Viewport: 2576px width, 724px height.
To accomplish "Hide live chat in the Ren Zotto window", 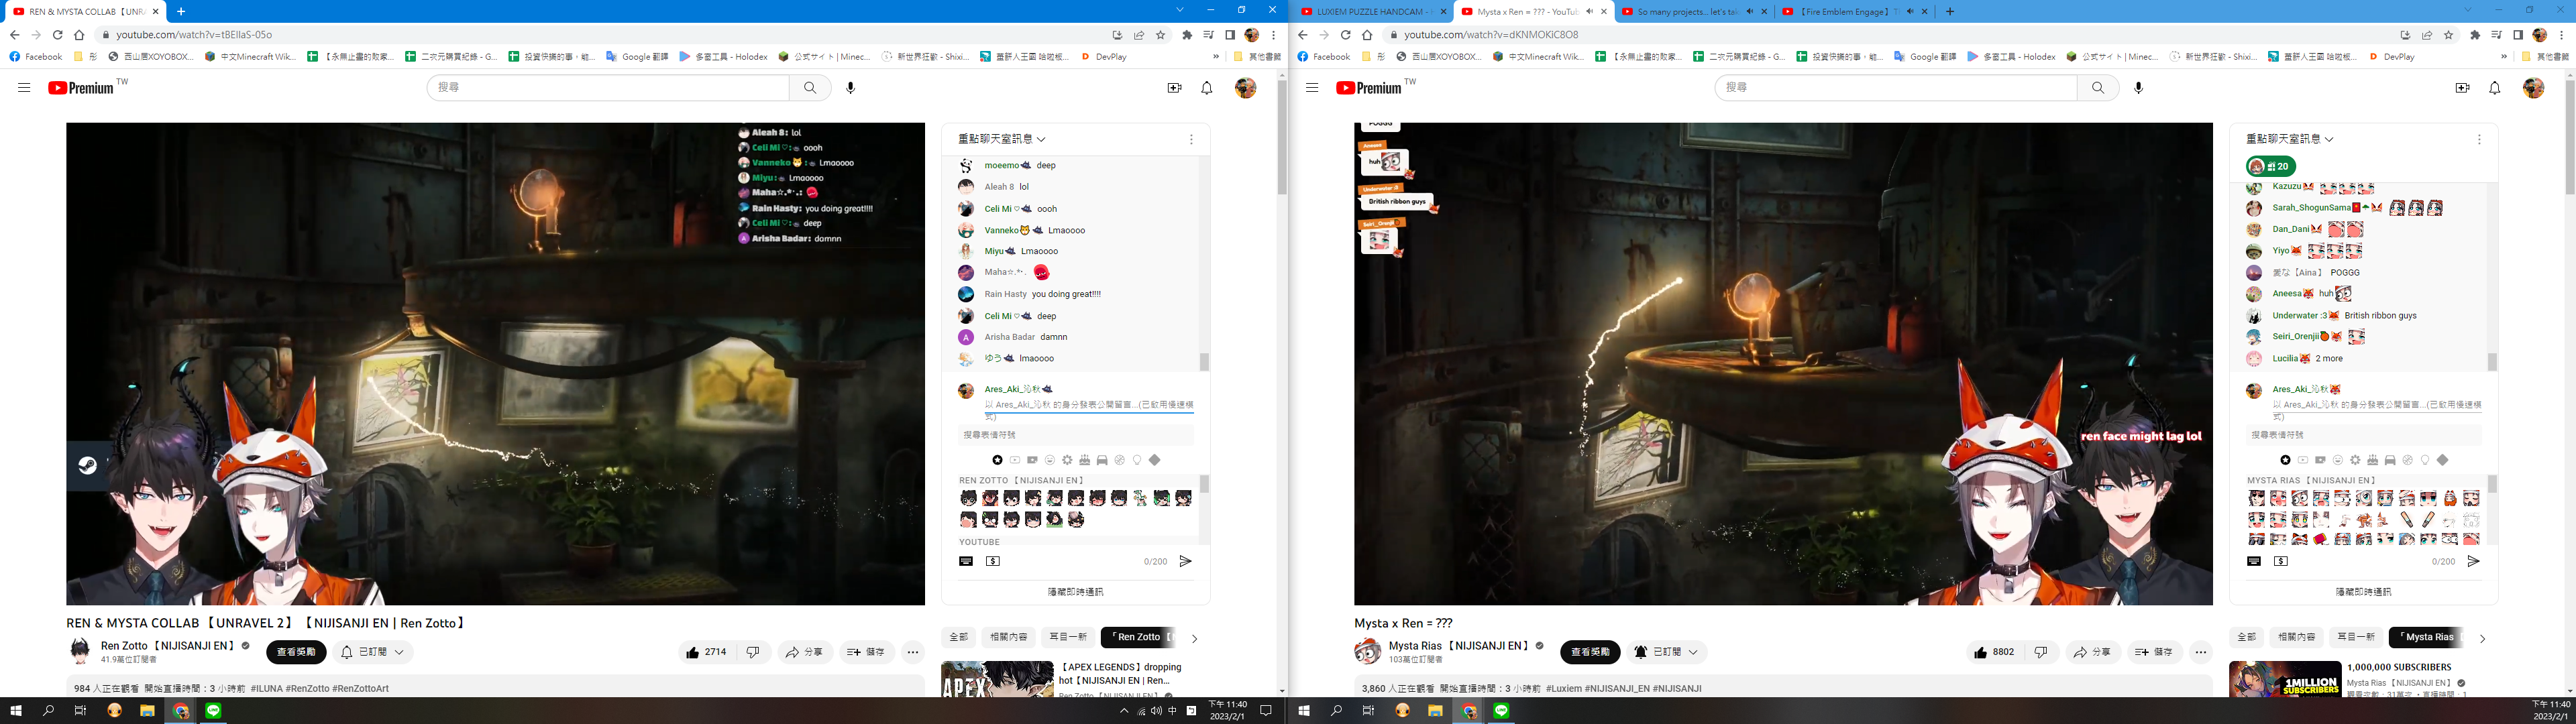I will [1076, 592].
